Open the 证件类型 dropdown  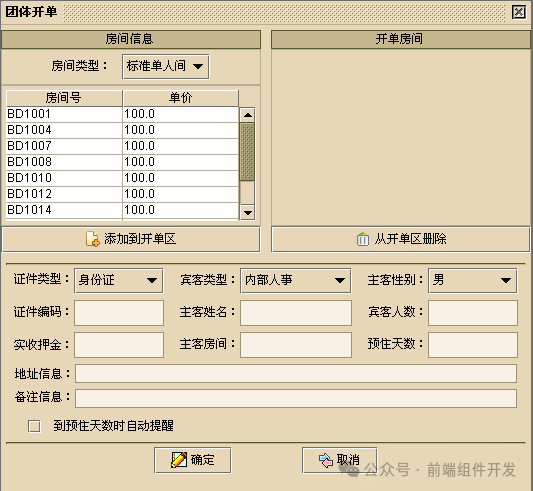[119, 281]
